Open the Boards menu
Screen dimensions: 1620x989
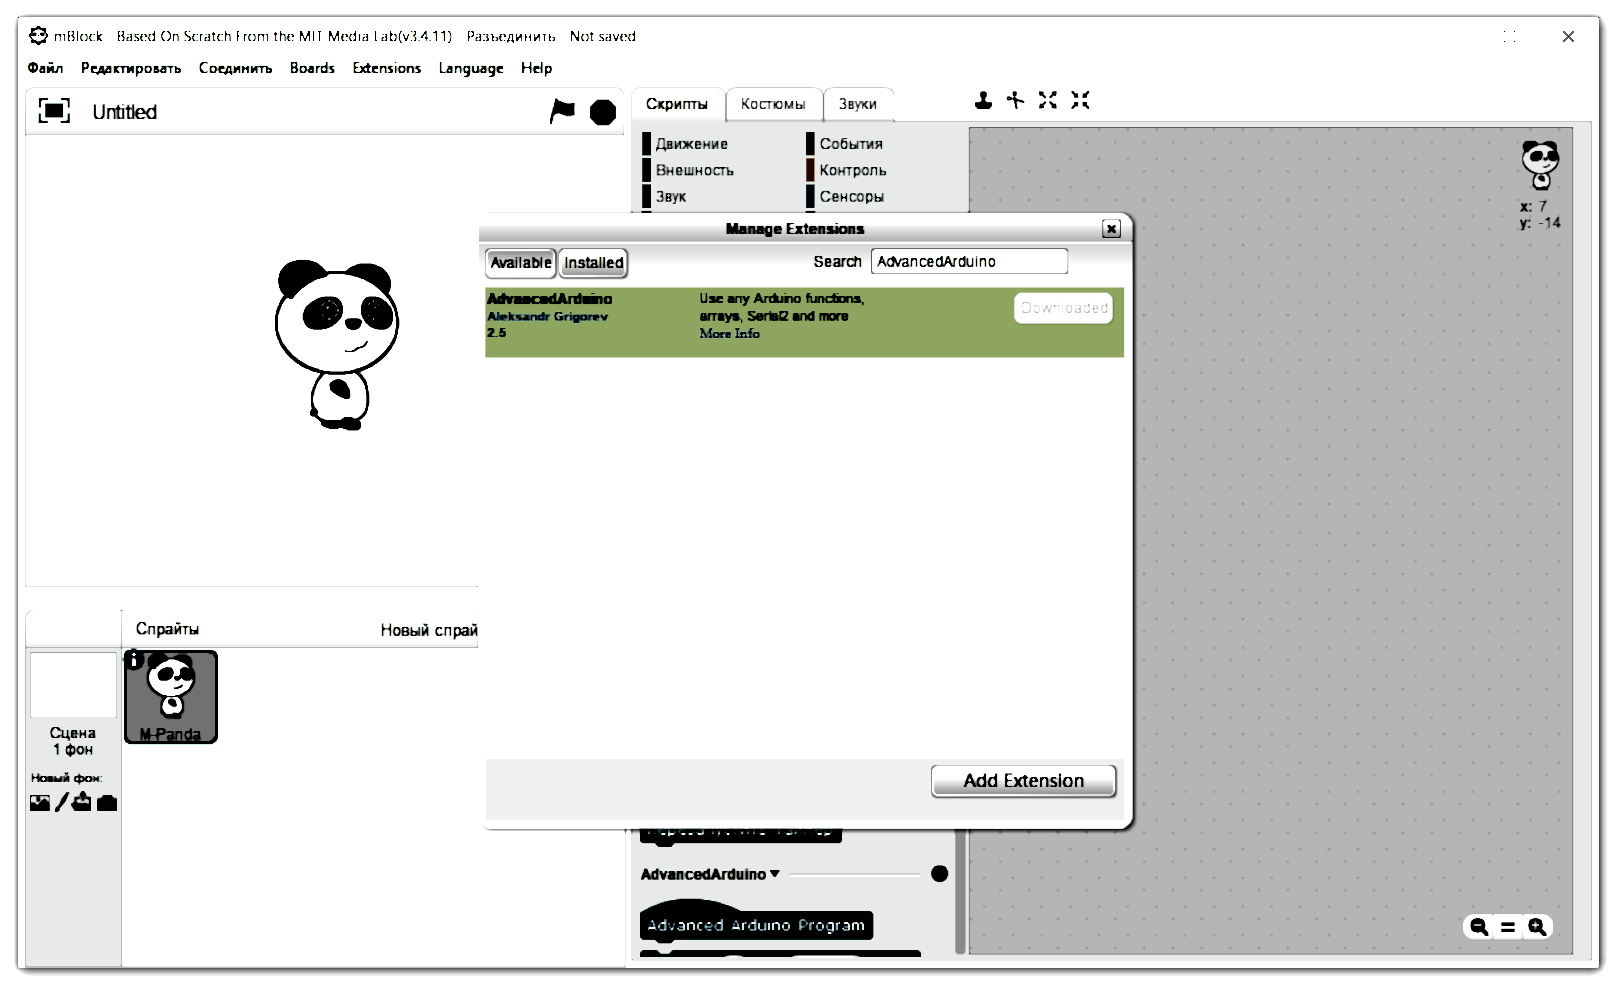312,68
